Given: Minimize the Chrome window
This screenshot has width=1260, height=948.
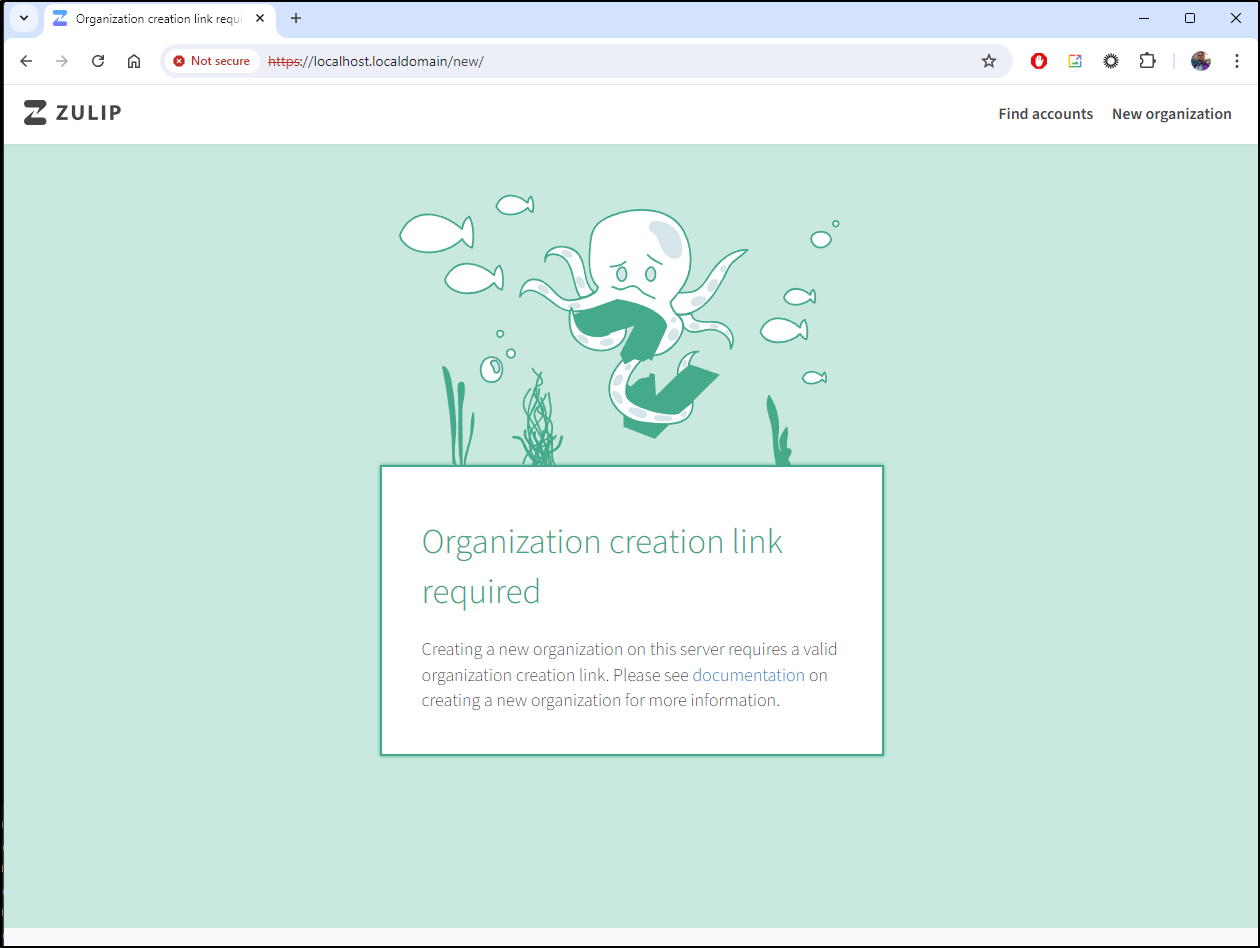Looking at the screenshot, I should pyautogui.click(x=1143, y=18).
